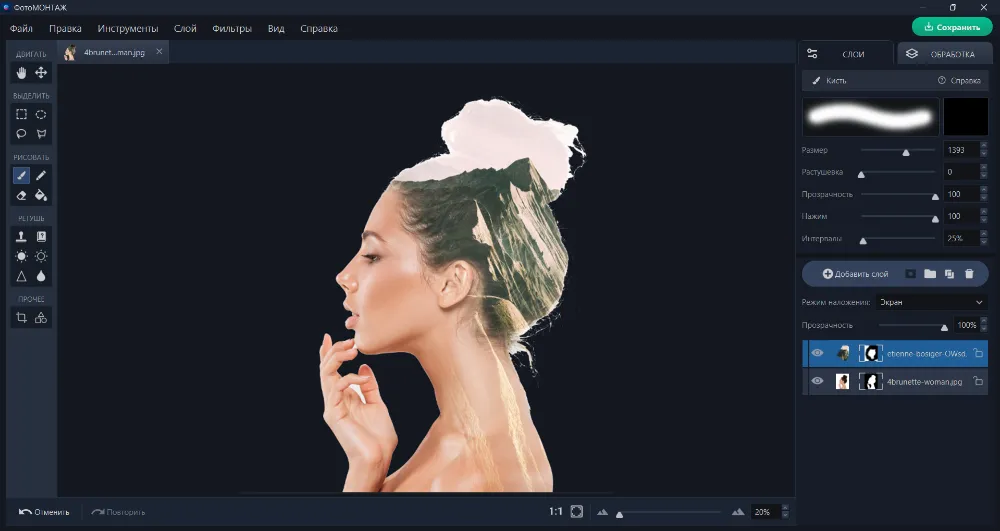The width and height of the screenshot is (1000, 531).
Task: Click the Размер brush size input field
Action: (959, 150)
